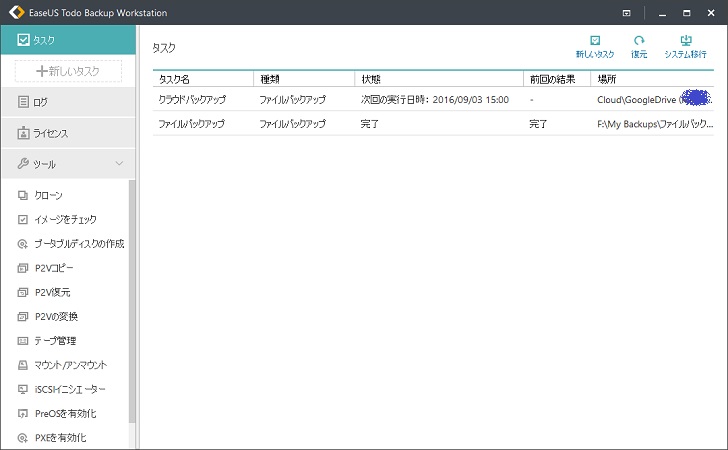Collapse the ツール section chevron
728x450 pixels.
click(x=119, y=163)
